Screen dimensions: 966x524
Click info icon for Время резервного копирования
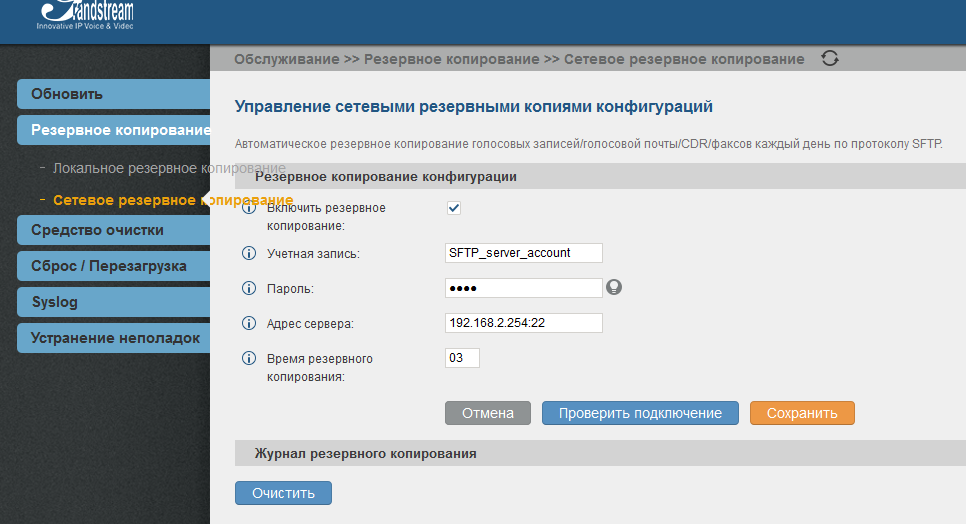click(x=249, y=358)
